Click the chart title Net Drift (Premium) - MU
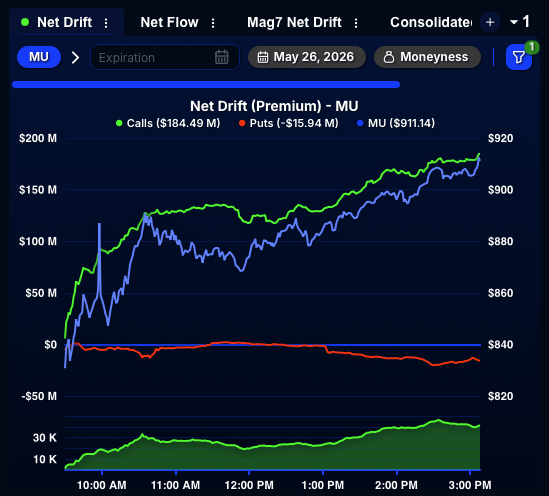549x496 pixels. [274, 106]
